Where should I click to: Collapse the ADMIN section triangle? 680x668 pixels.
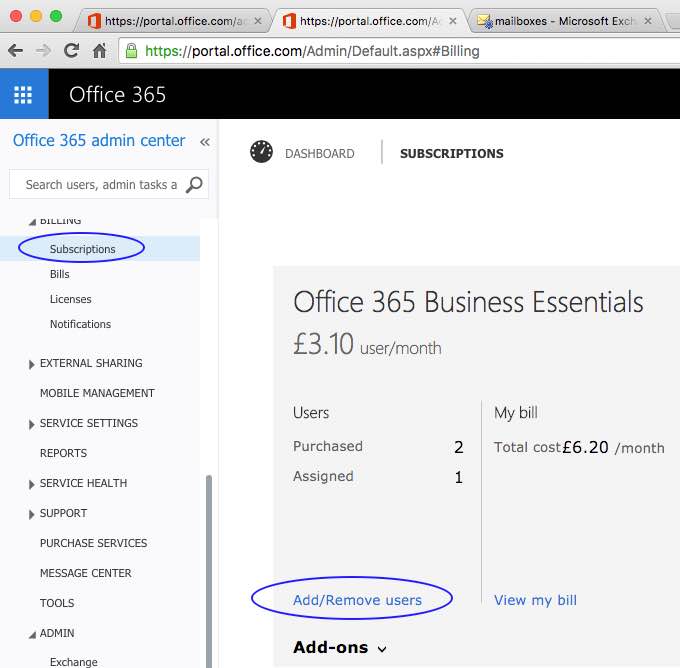point(32,635)
